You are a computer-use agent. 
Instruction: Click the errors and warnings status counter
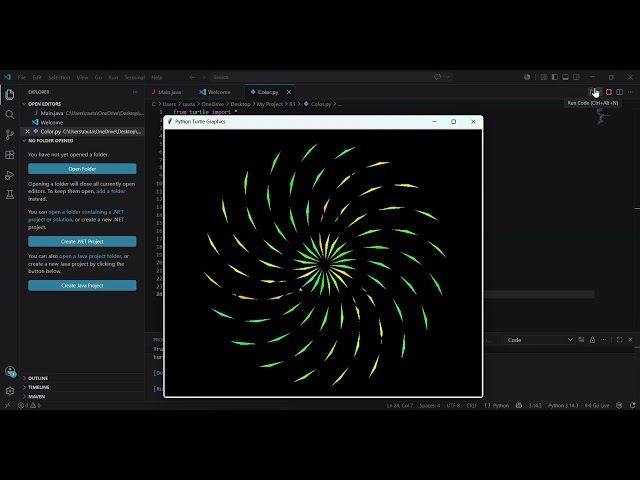pyautogui.click(x=29, y=405)
